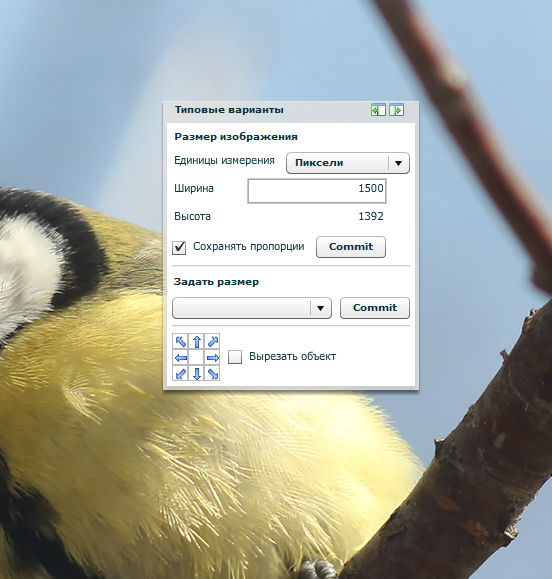The height and width of the screenshot is (579, 552).
Task: Select the left anchor arrow
Action: click(181, 357)
